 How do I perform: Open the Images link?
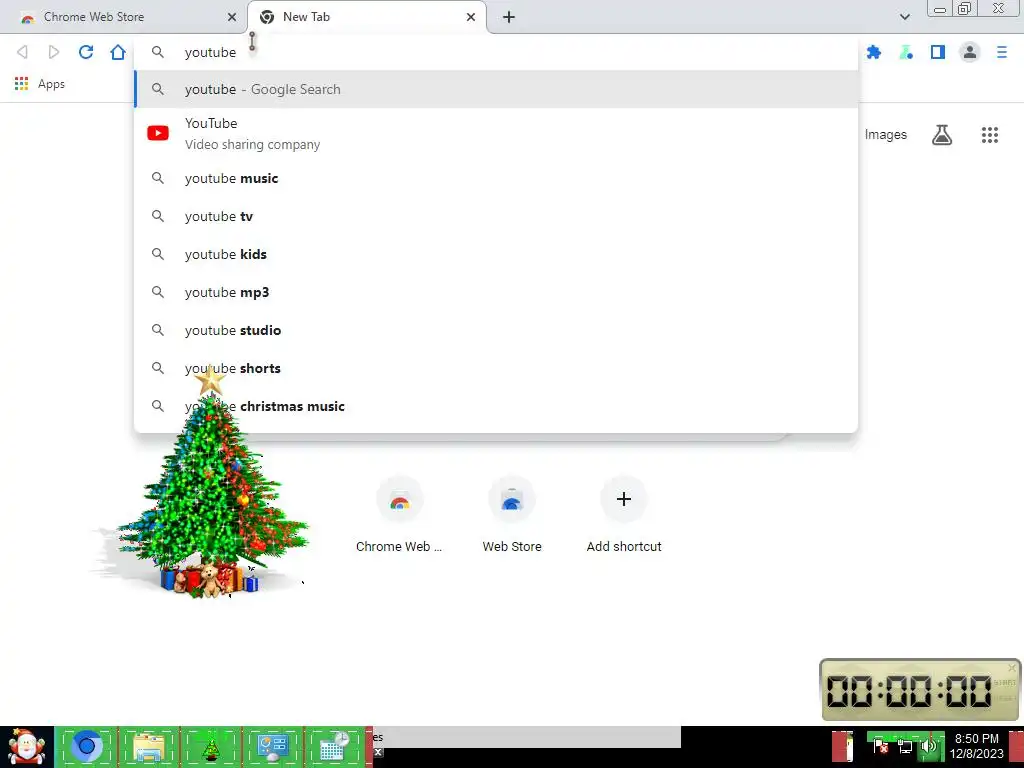886,135
